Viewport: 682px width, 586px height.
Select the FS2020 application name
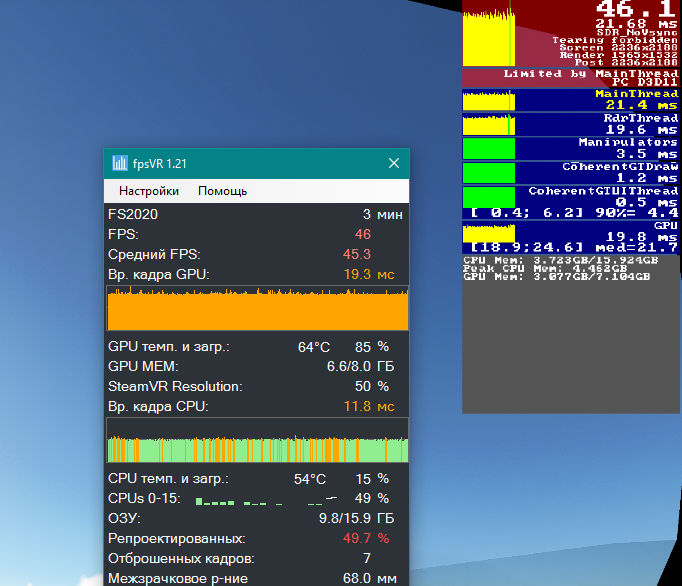pos(133,214)
